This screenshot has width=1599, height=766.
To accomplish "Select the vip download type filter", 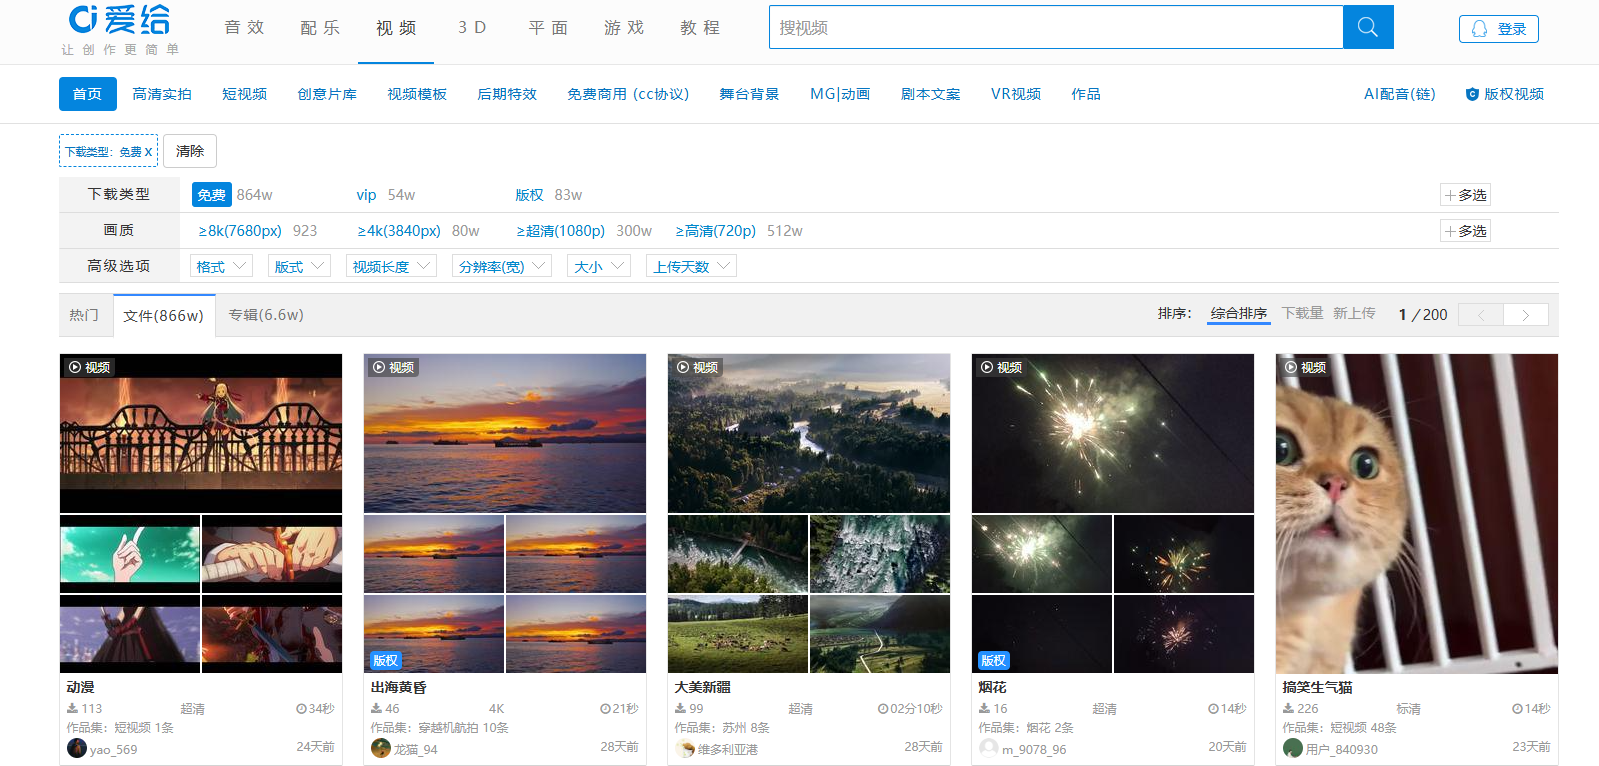I will 366,195.
